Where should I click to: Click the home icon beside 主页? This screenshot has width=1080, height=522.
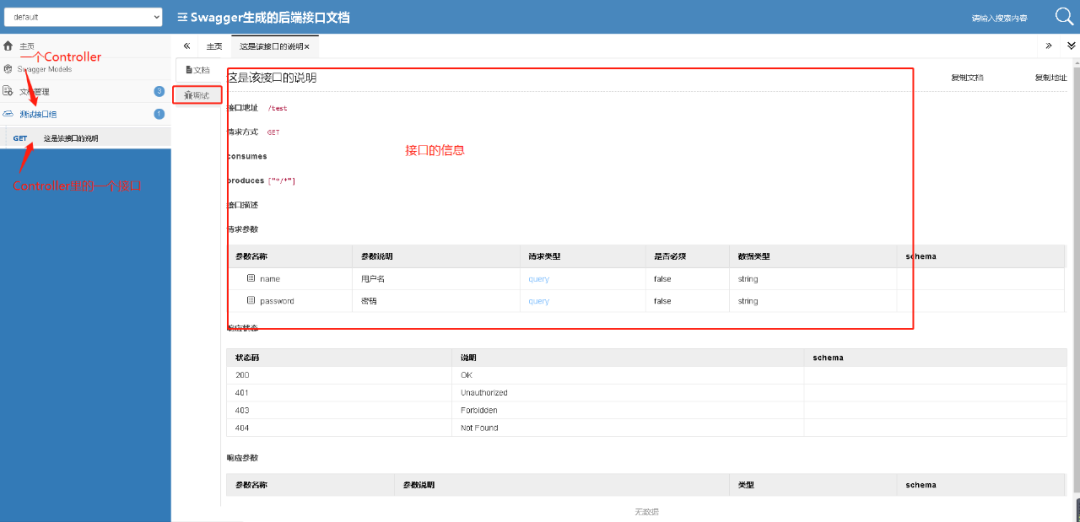[8, 46]
